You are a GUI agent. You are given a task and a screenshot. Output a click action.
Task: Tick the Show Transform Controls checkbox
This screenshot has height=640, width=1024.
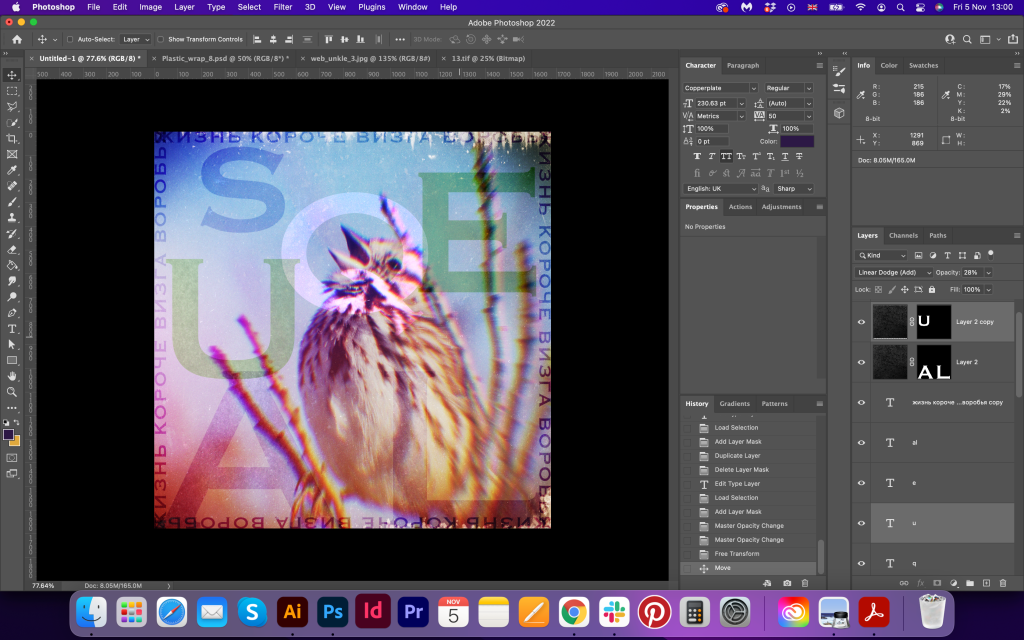161,40
